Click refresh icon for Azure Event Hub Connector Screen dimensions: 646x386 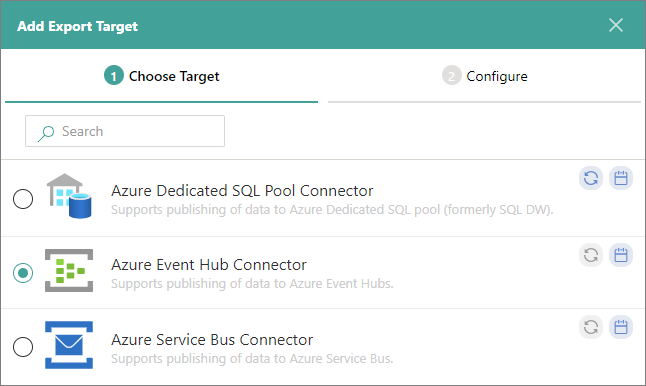tap(591, 255)
